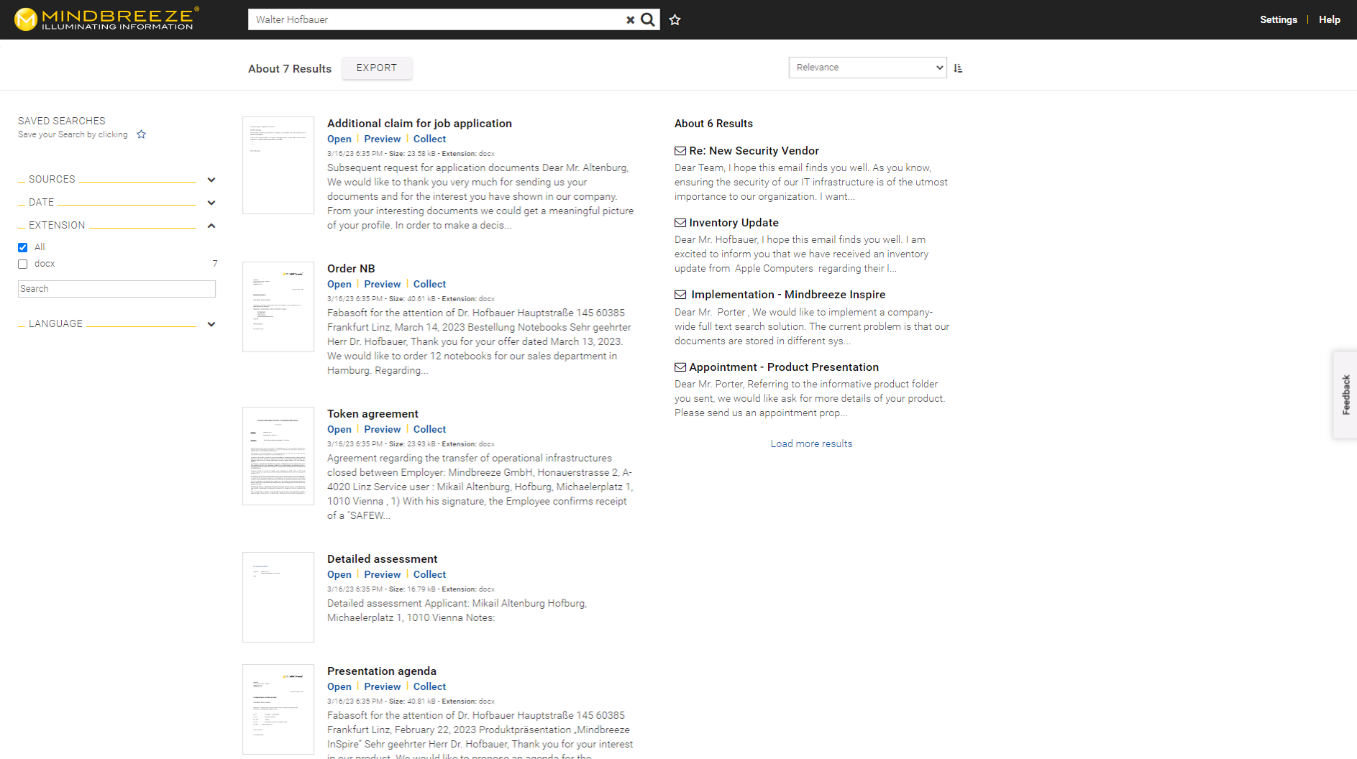The height and width of the screenshot is (759, 1357).
Task: Click thumbnail of Detailed assessment
Action: 278,597
